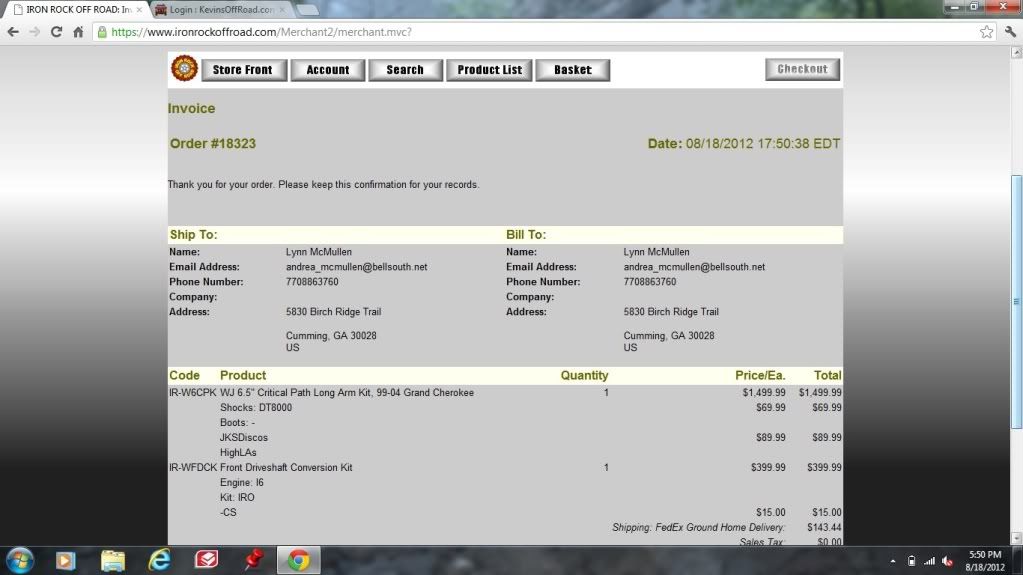Close the IRON ROCK OFF ROAD tab
Image resolution: width=1023 pixels, height=575 pixels.
click(139, 10)
